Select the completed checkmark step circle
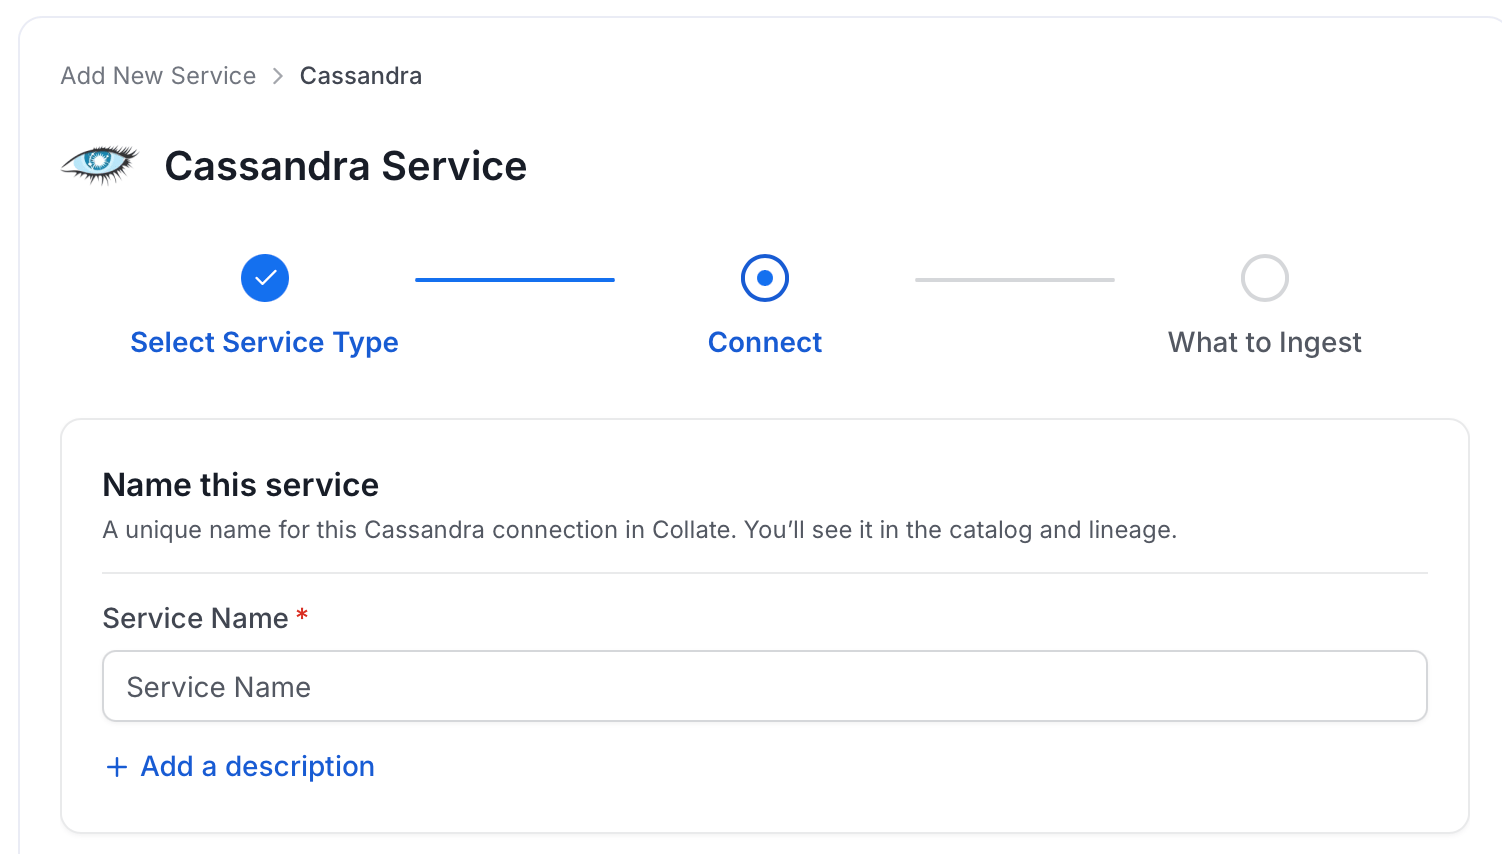The image size is (1502, 854). tap(265, 278)
